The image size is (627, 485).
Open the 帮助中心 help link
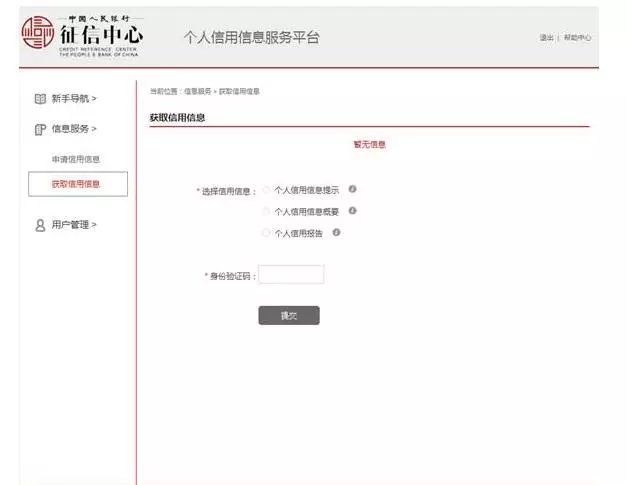(577, 38)
